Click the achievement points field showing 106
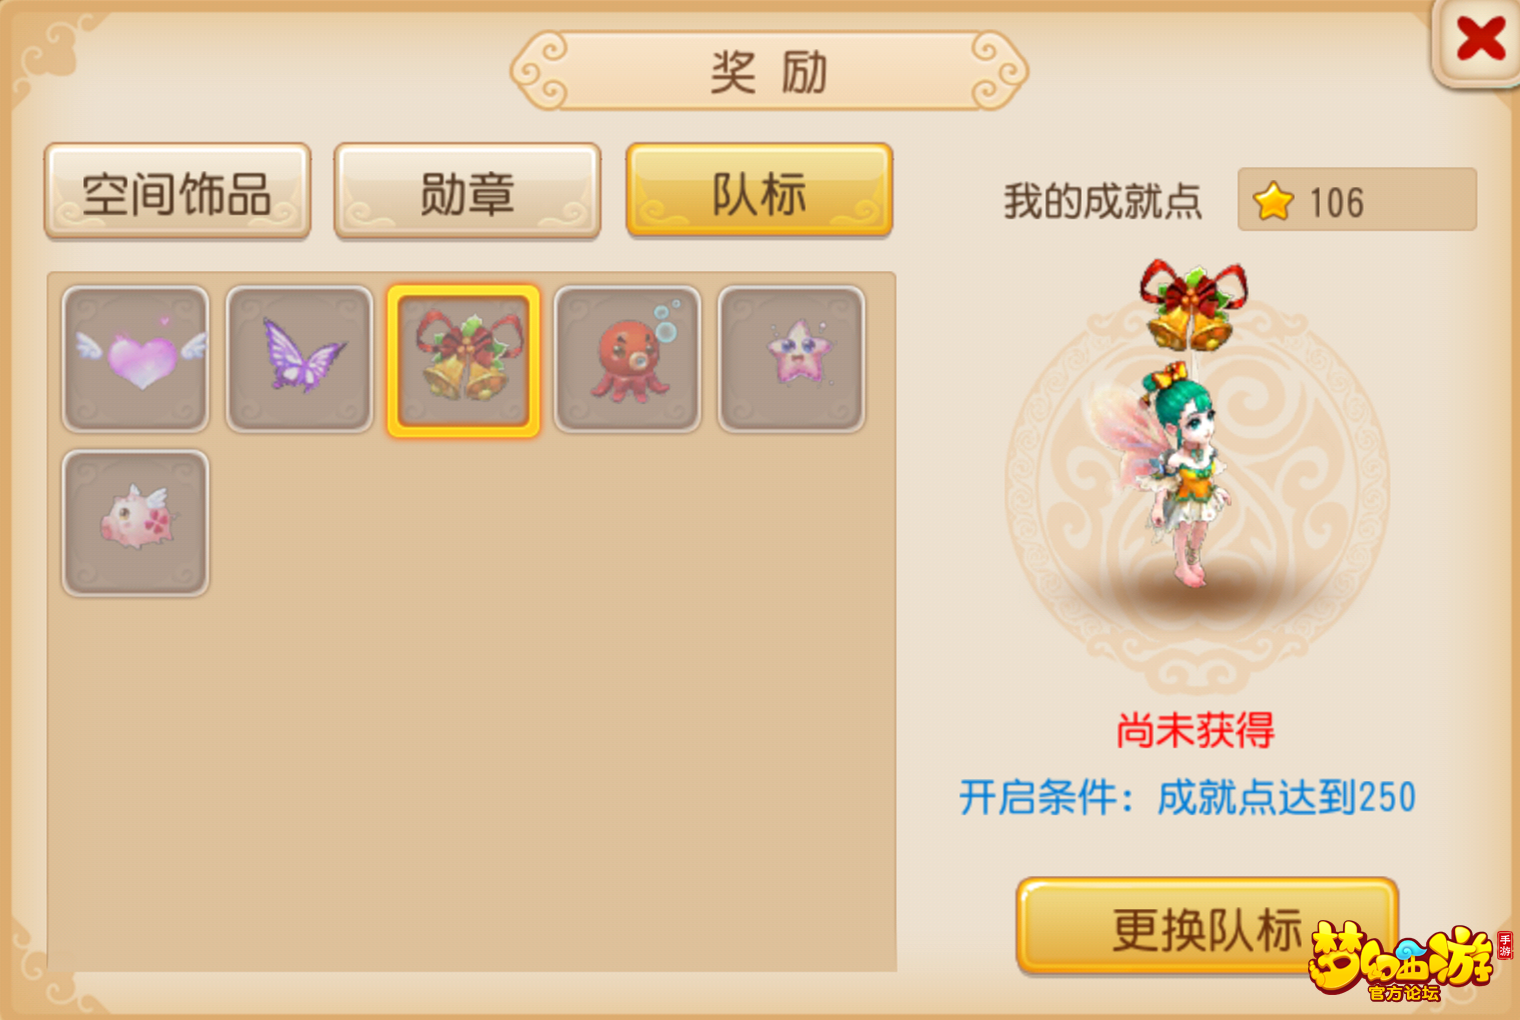This screenshot has width=1520, height=1020. coord(1357,200)
